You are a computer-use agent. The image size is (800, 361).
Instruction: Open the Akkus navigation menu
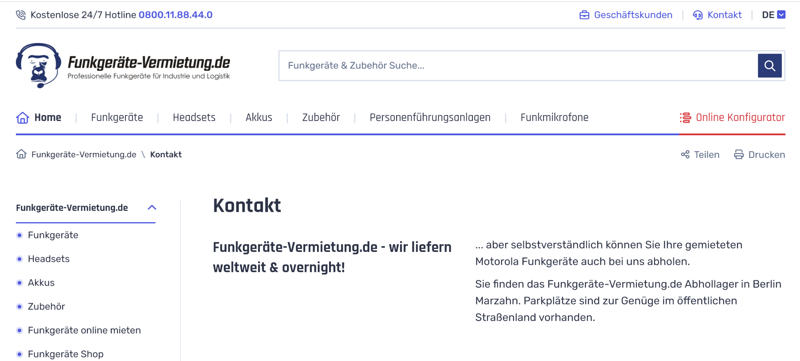(x=259, y=118)
